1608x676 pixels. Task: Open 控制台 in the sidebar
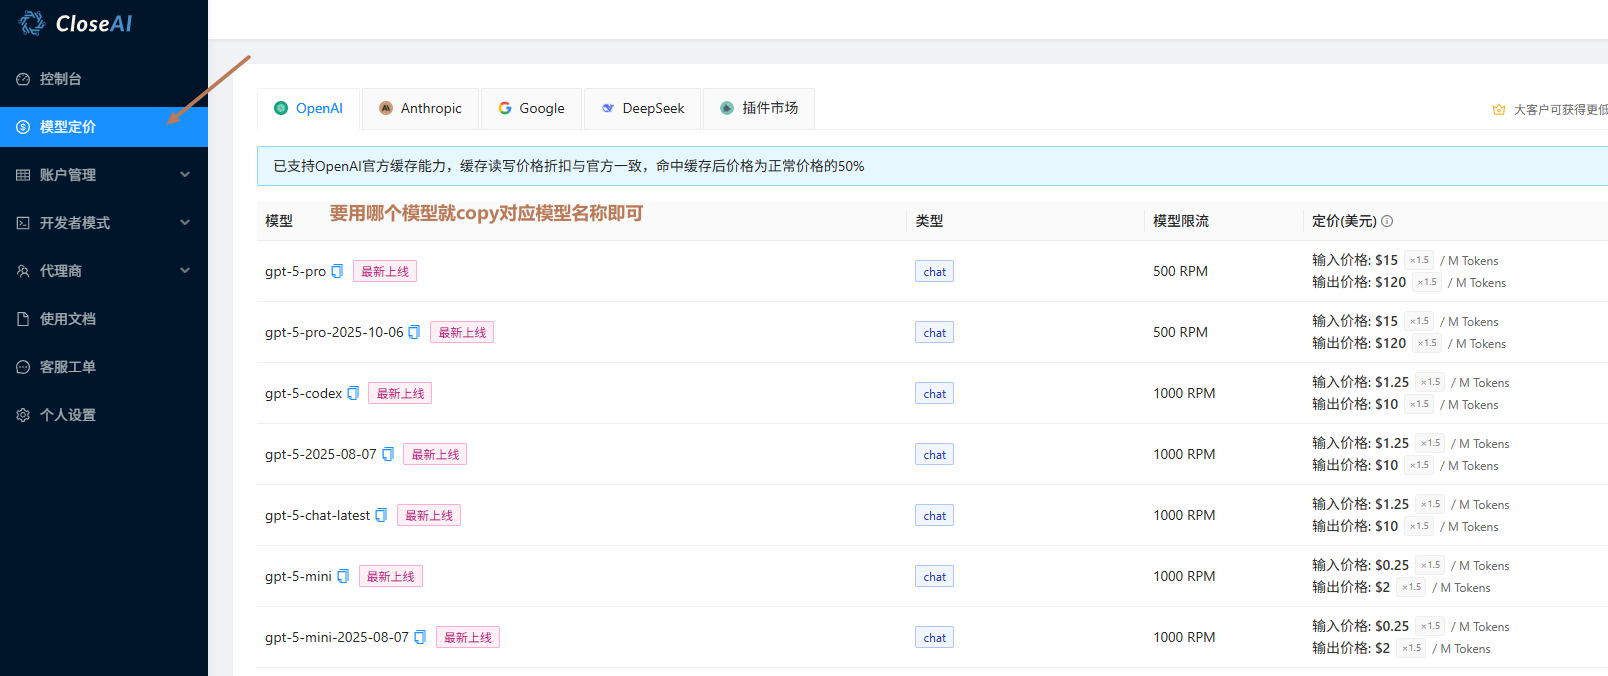coord(104,79)
